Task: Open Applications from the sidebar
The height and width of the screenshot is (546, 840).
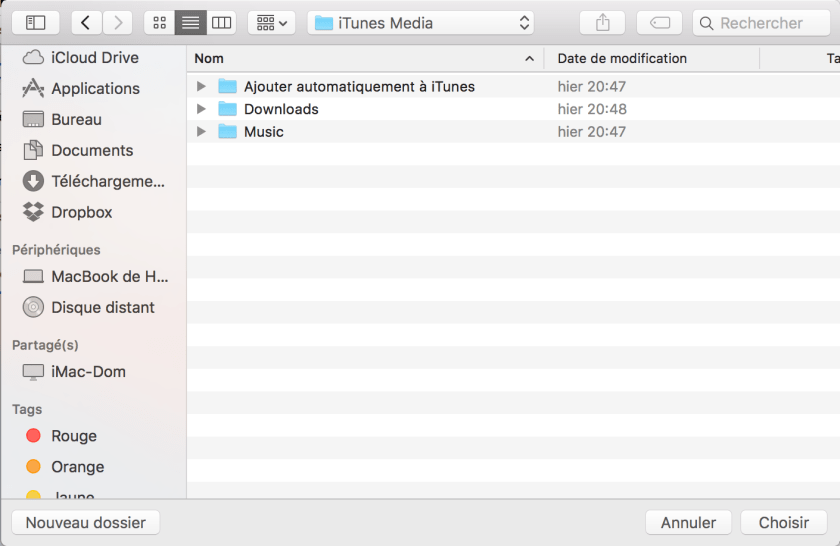Action: (x=95, y=89)
